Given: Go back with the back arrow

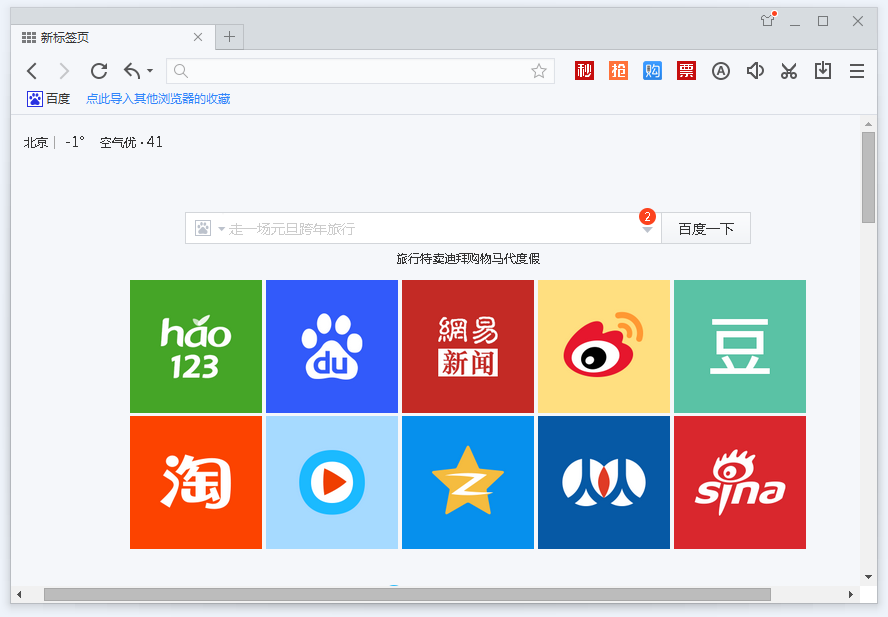Looking at the screenshot, I should 32,71.
